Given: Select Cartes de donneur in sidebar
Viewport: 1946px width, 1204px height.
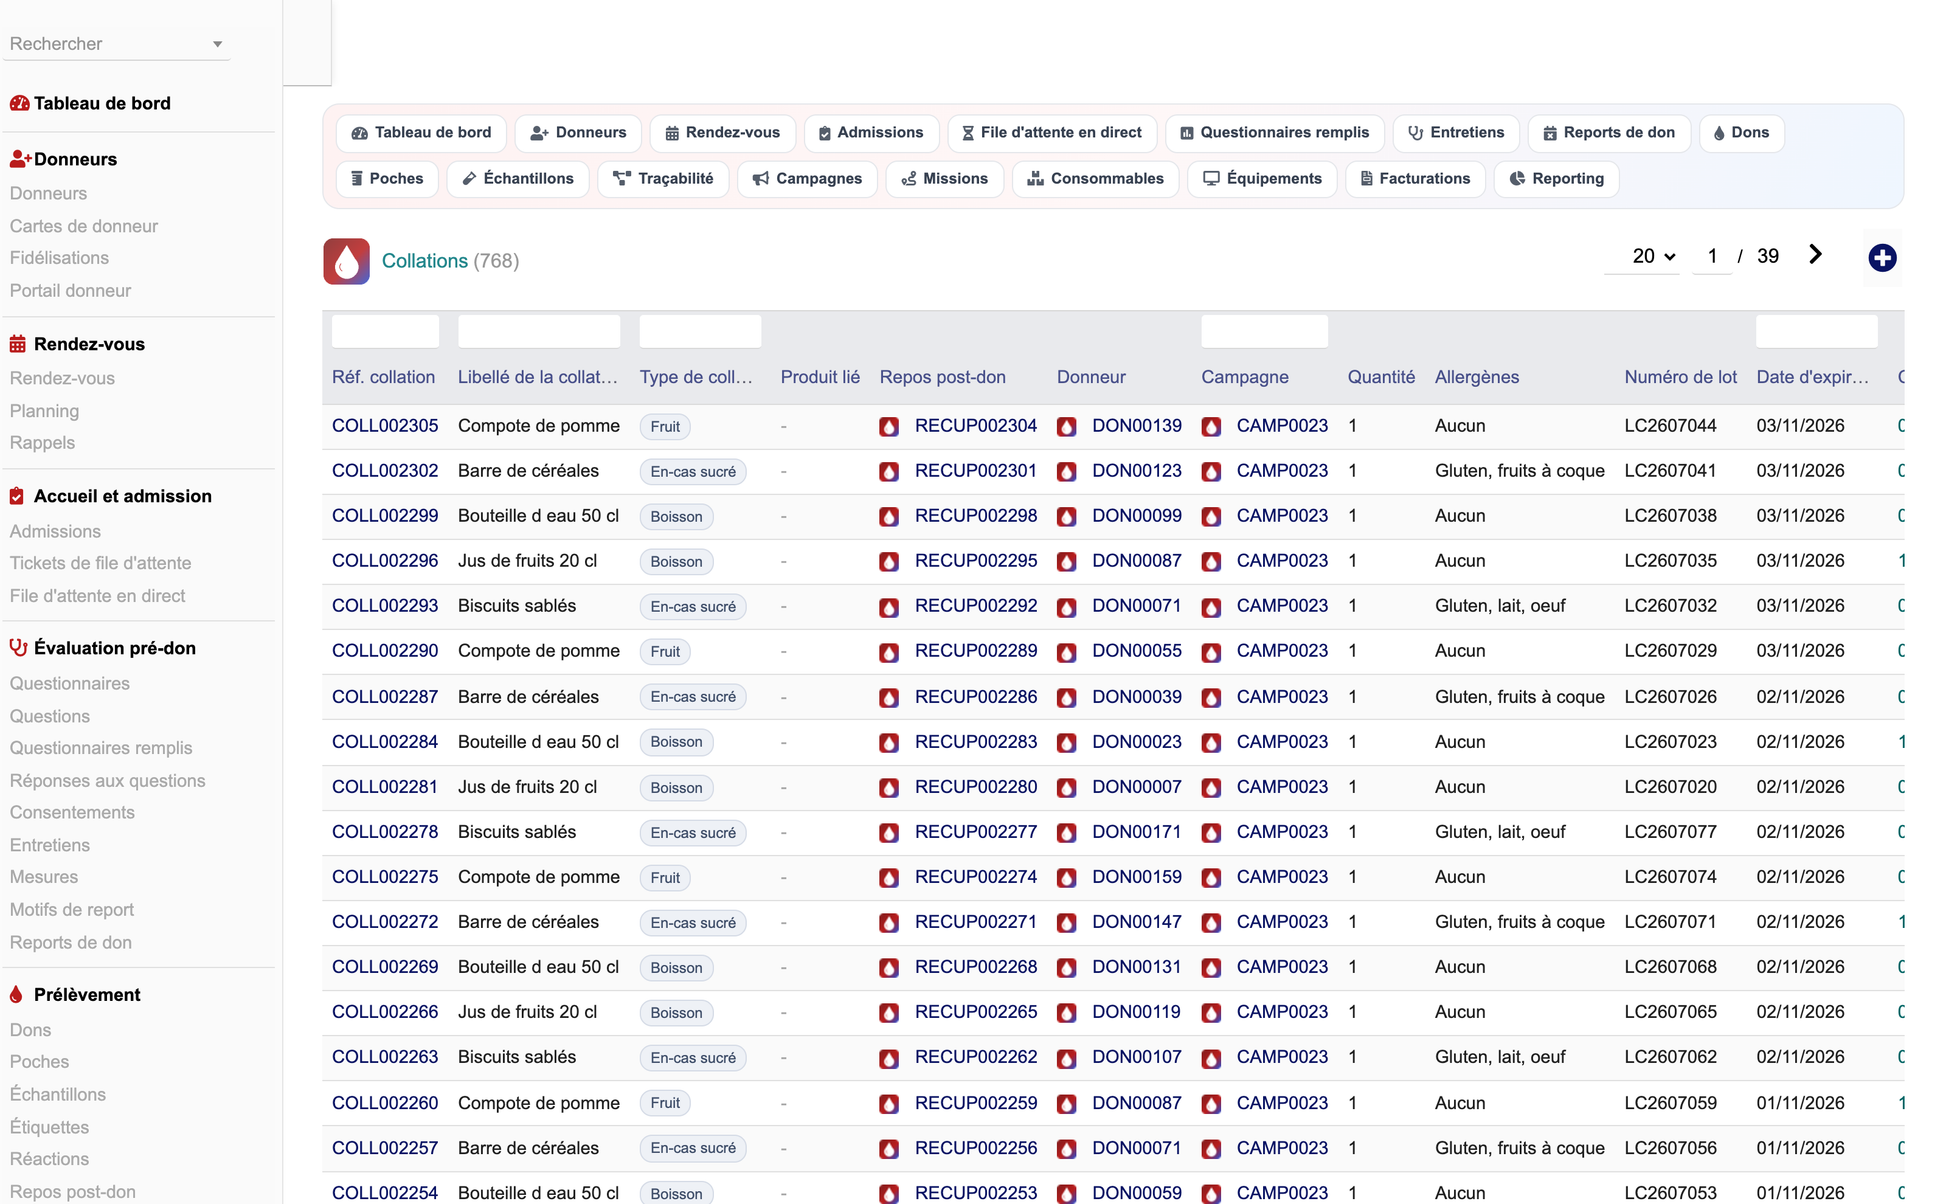Looking at the screenshot, I should tap(84, 226).
